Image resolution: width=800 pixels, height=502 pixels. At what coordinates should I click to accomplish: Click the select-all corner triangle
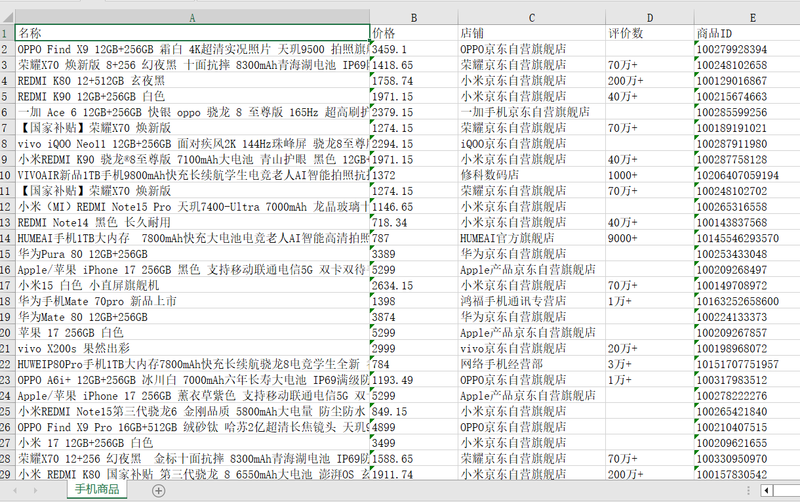coord(7,17)
